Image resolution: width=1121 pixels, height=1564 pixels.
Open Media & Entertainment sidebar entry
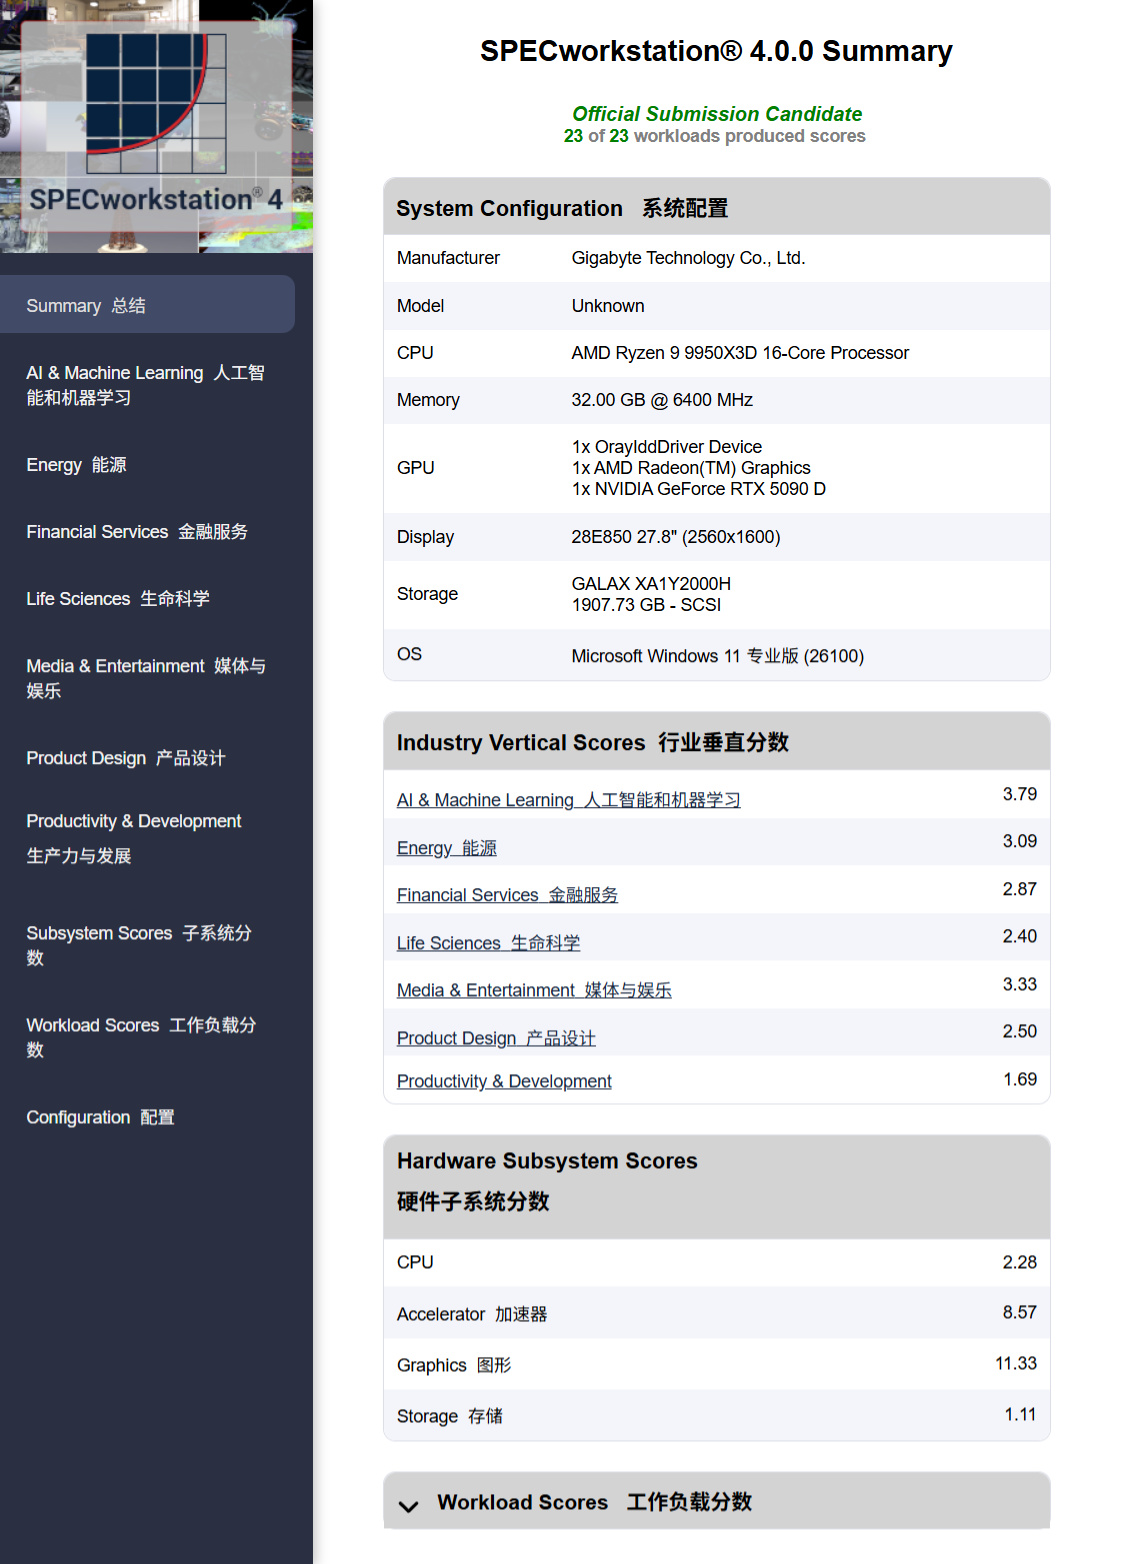pos(147,678)
